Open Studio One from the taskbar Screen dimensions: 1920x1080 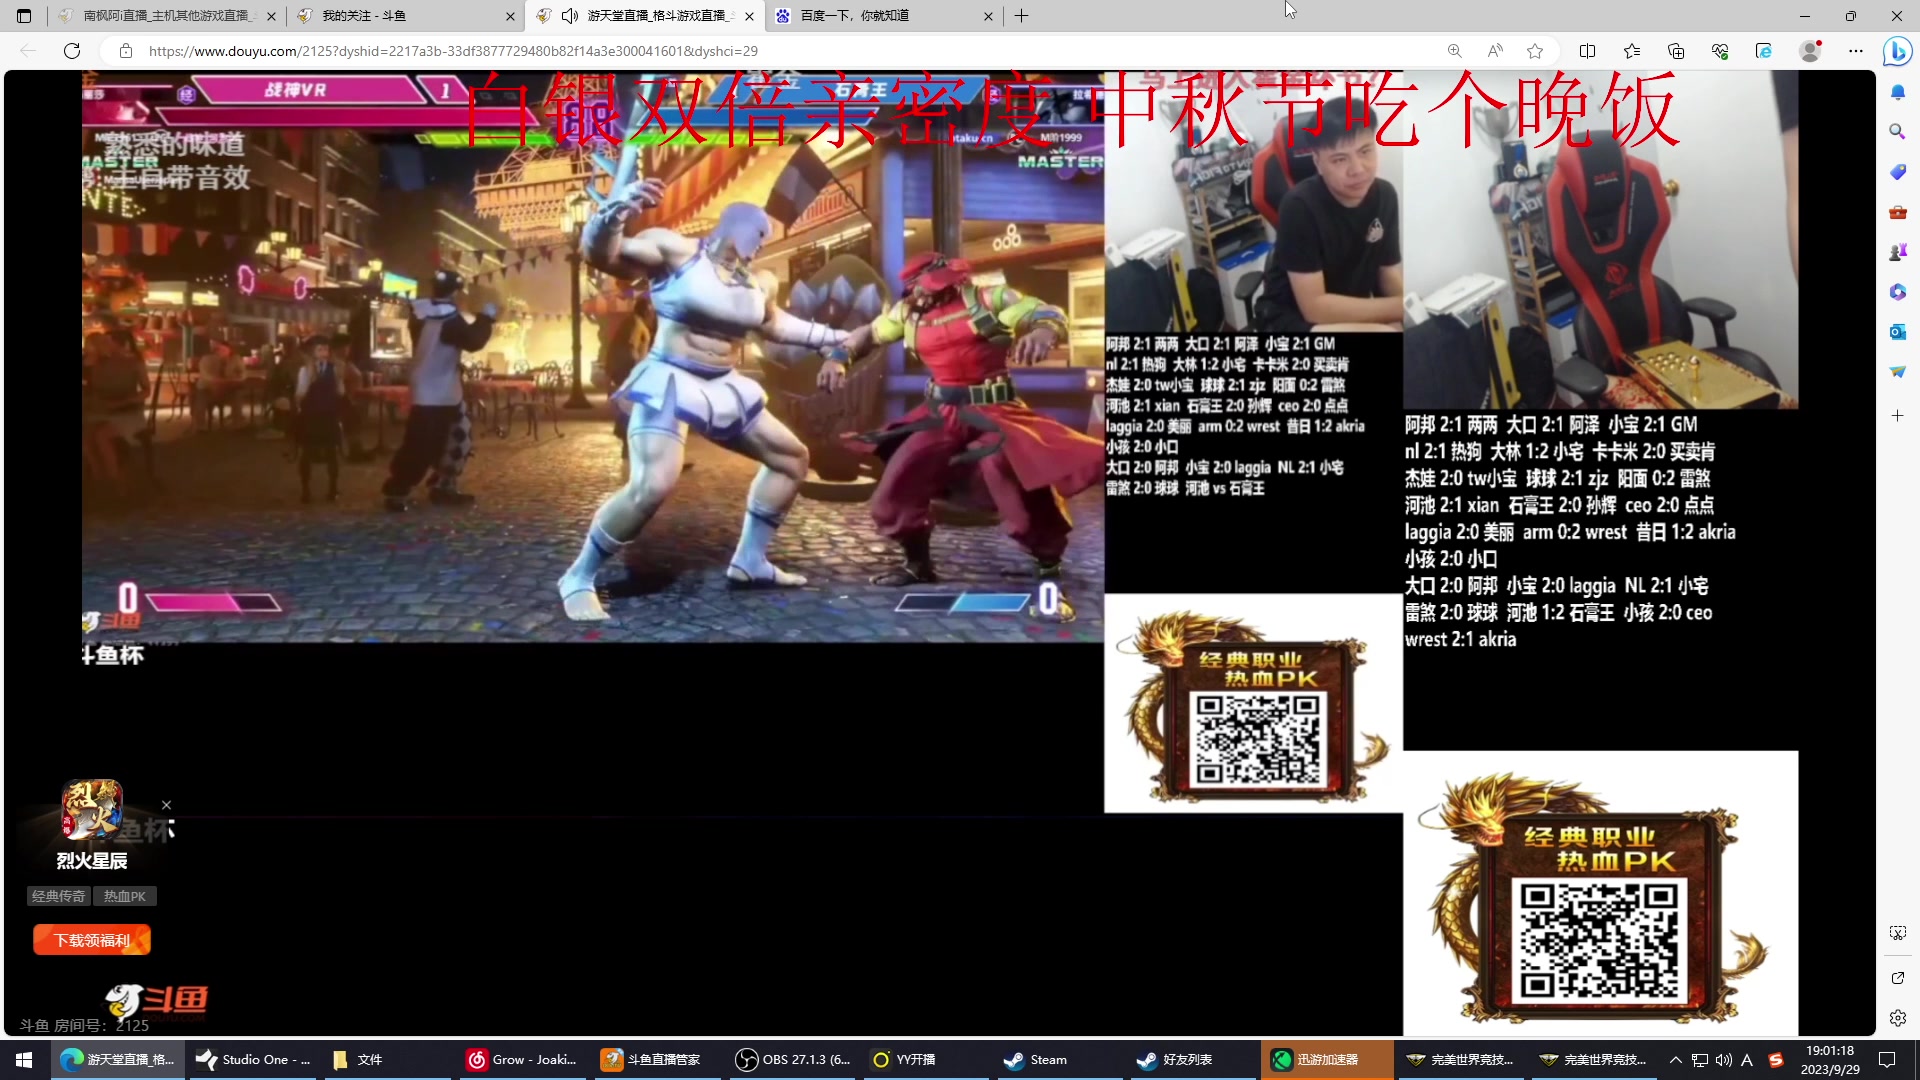(x=252, y=1060)
